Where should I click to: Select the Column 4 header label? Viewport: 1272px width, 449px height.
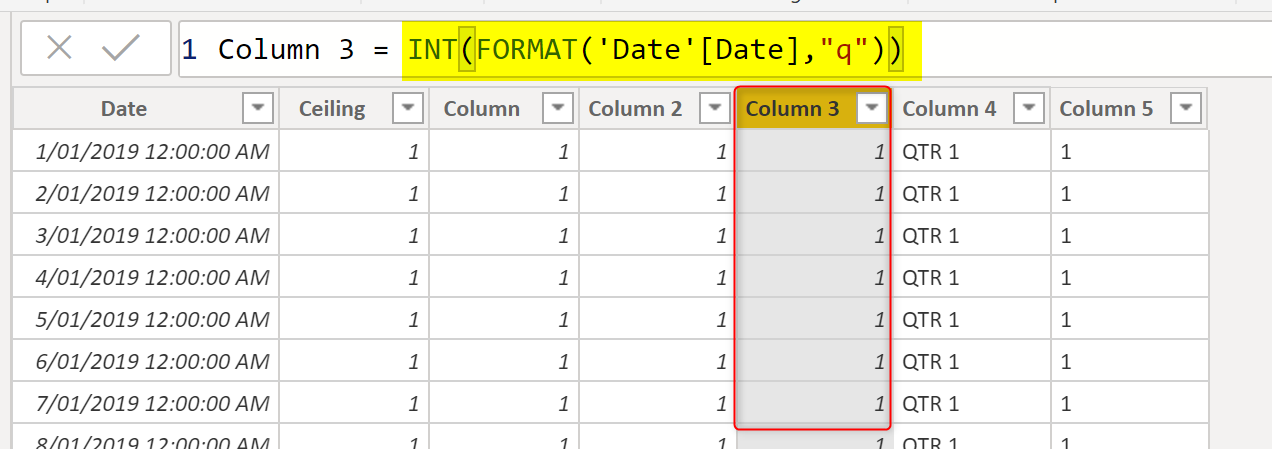coord(949,109)
